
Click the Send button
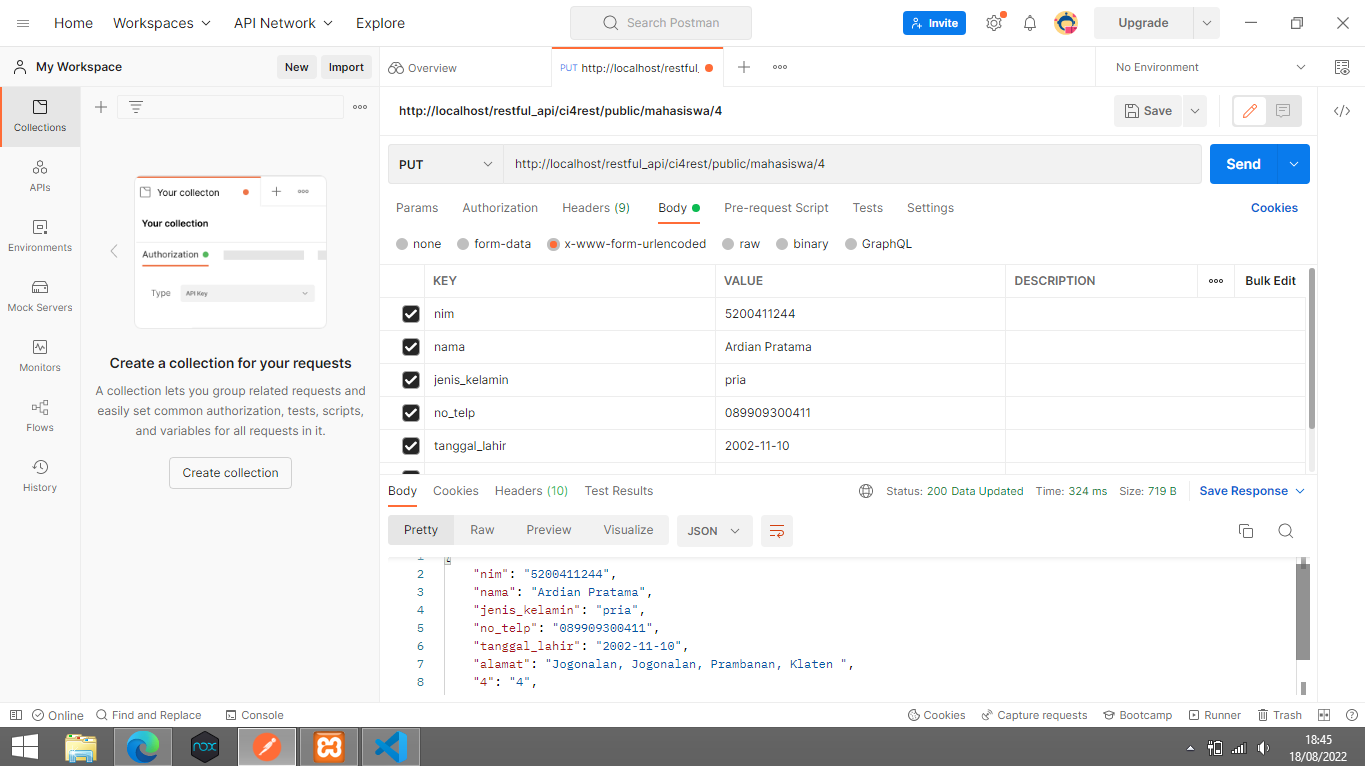pos(1244,164)
